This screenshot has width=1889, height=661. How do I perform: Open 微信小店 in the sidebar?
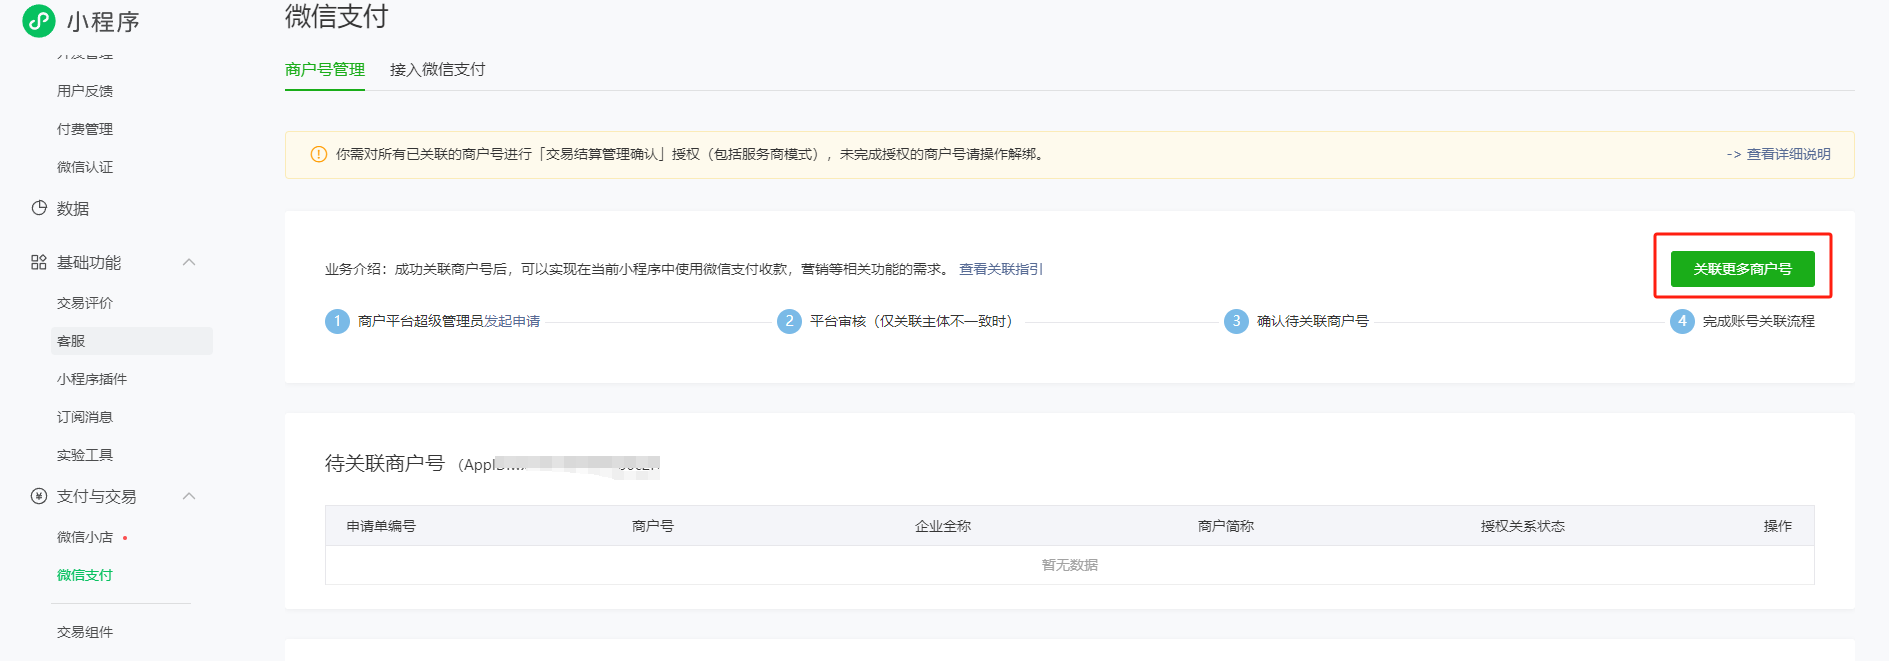coord(85,537)
